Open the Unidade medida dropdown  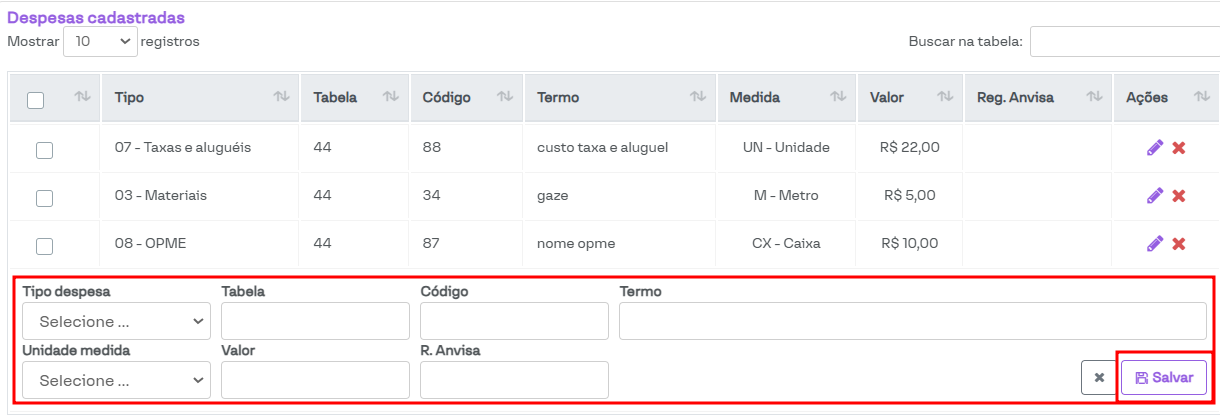(x=116, y=380)
